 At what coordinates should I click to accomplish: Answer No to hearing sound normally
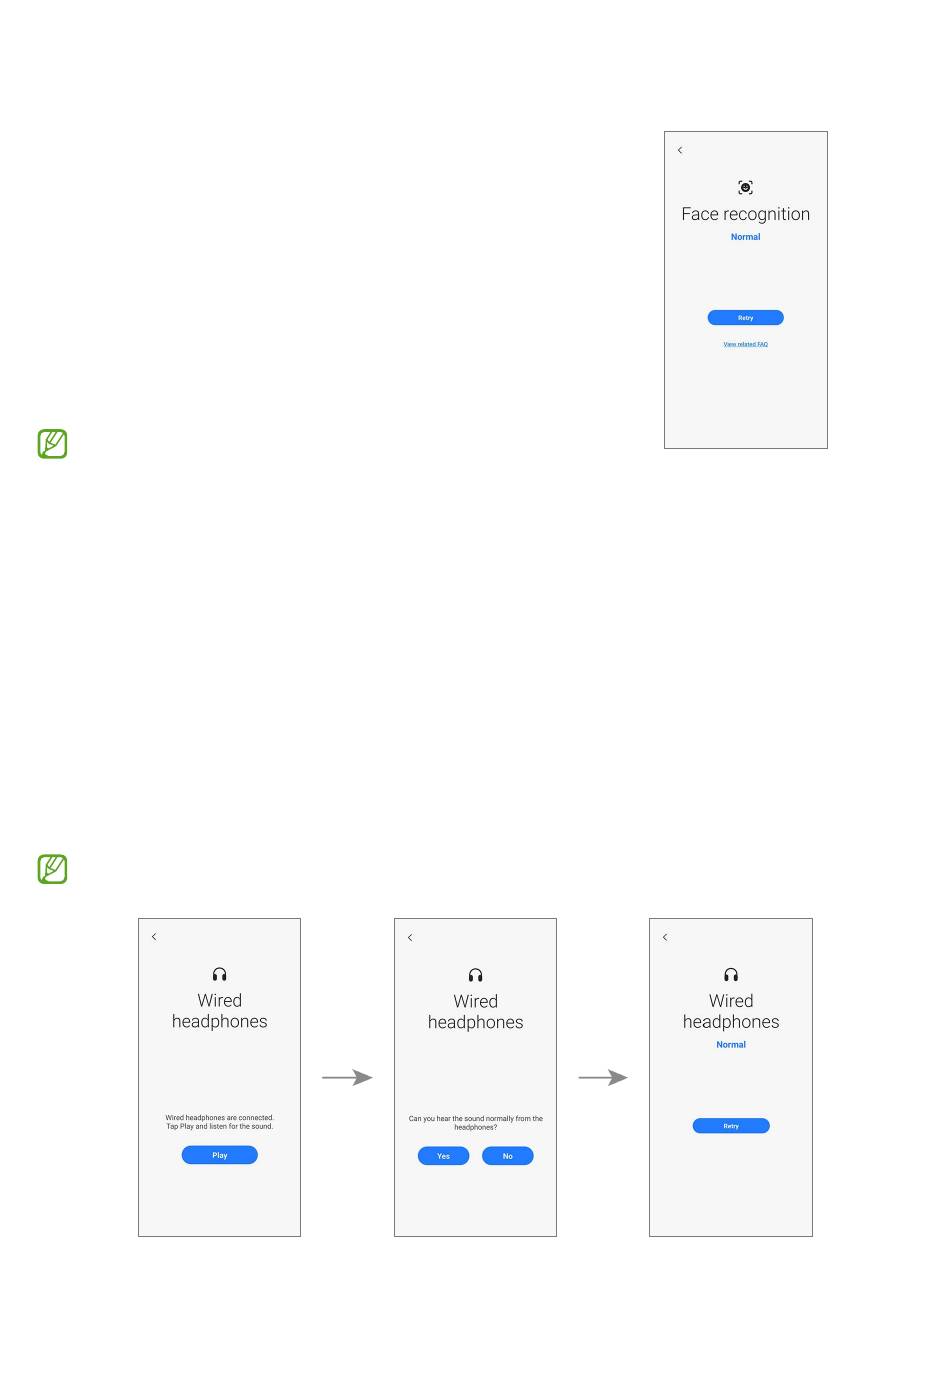coord(508,1156)
